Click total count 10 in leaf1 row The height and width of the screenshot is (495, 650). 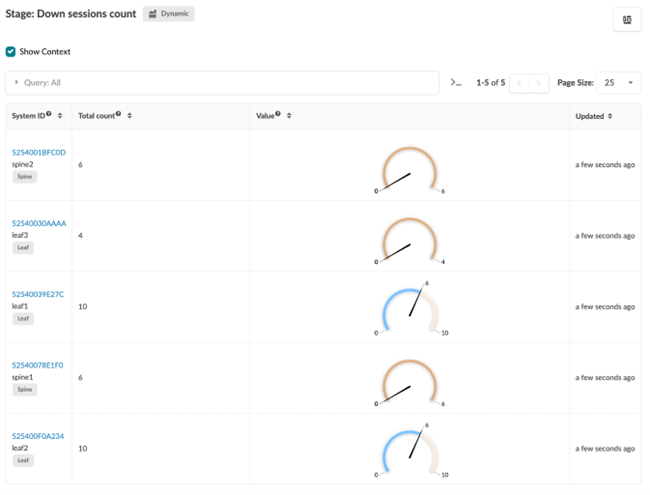83,306
